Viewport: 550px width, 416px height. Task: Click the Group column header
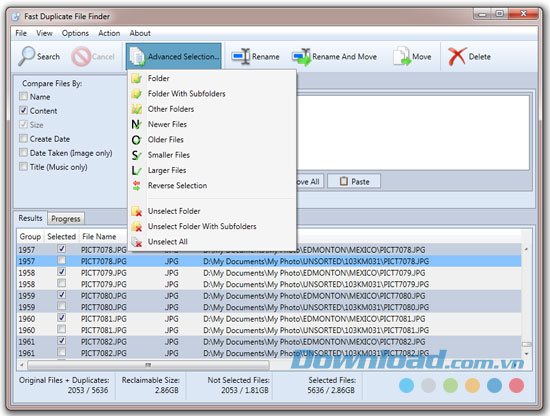pos(30,236)
